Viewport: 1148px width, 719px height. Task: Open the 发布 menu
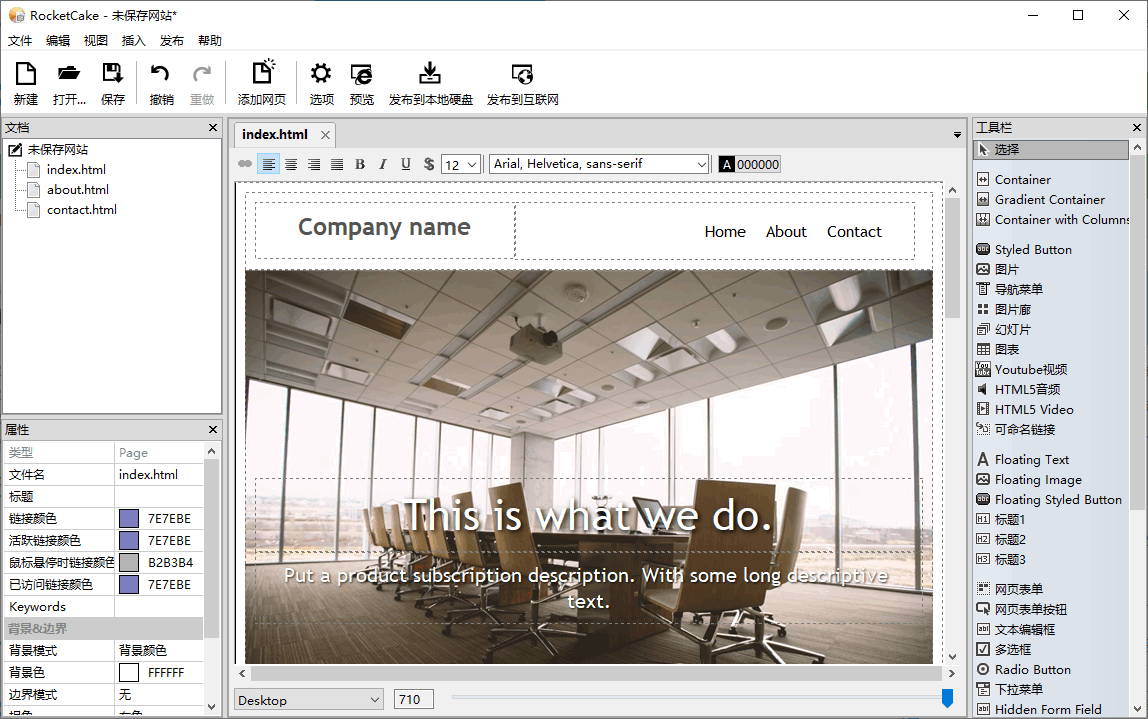[x=172, y=41]
